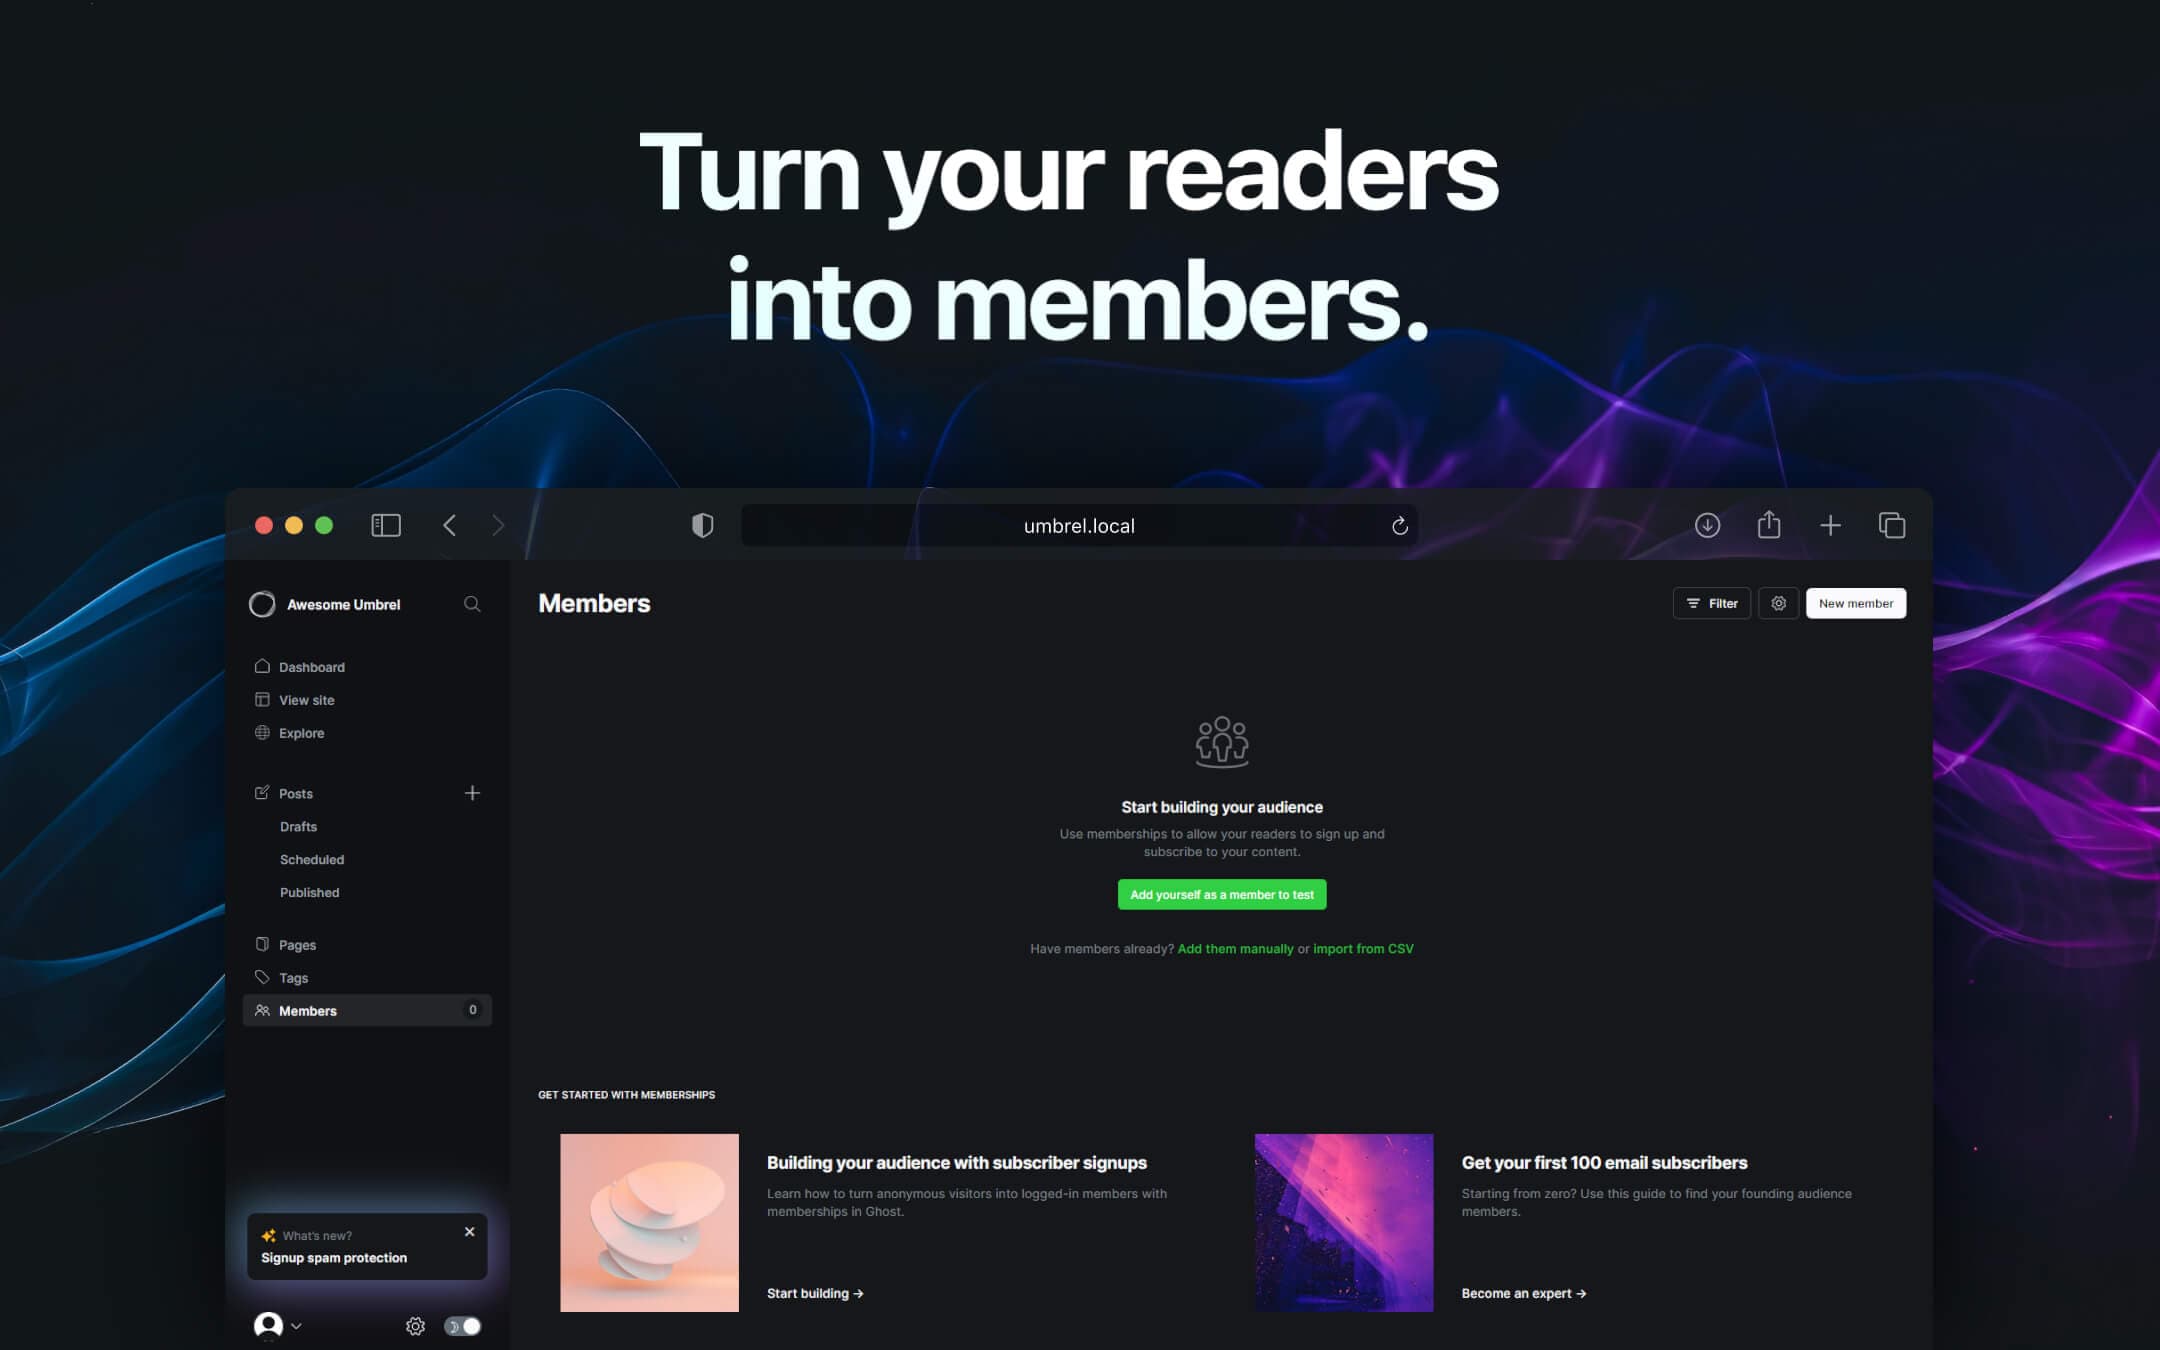Click the Posts section icon
2160x1350 pixels.
(261, 792)
